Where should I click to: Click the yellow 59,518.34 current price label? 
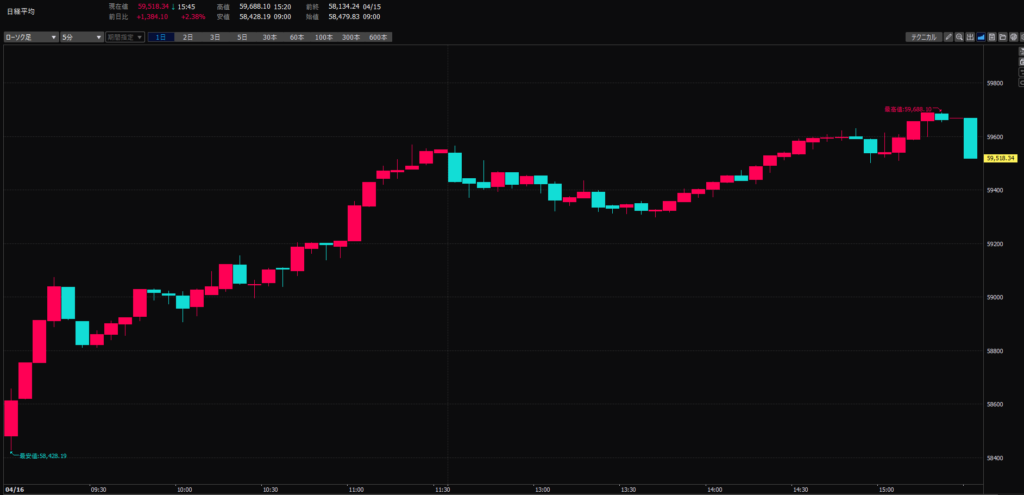(999, 158)
